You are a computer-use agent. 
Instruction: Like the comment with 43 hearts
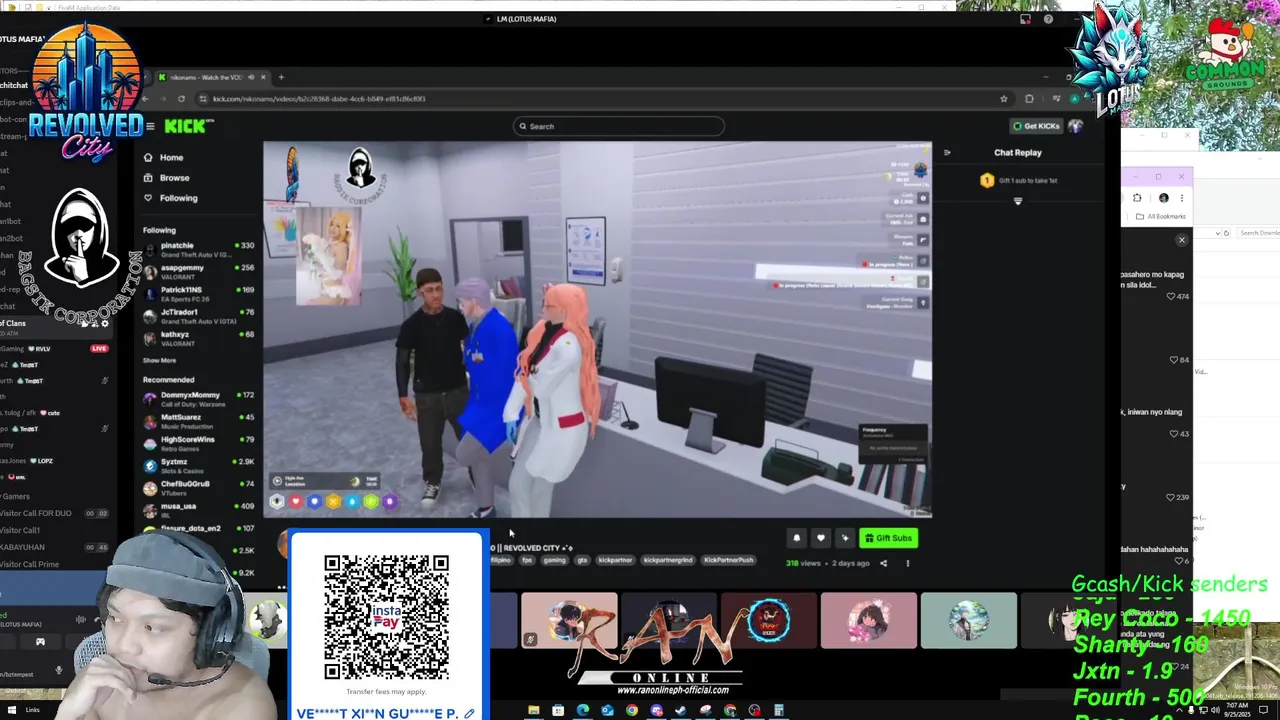(1173, 434)
